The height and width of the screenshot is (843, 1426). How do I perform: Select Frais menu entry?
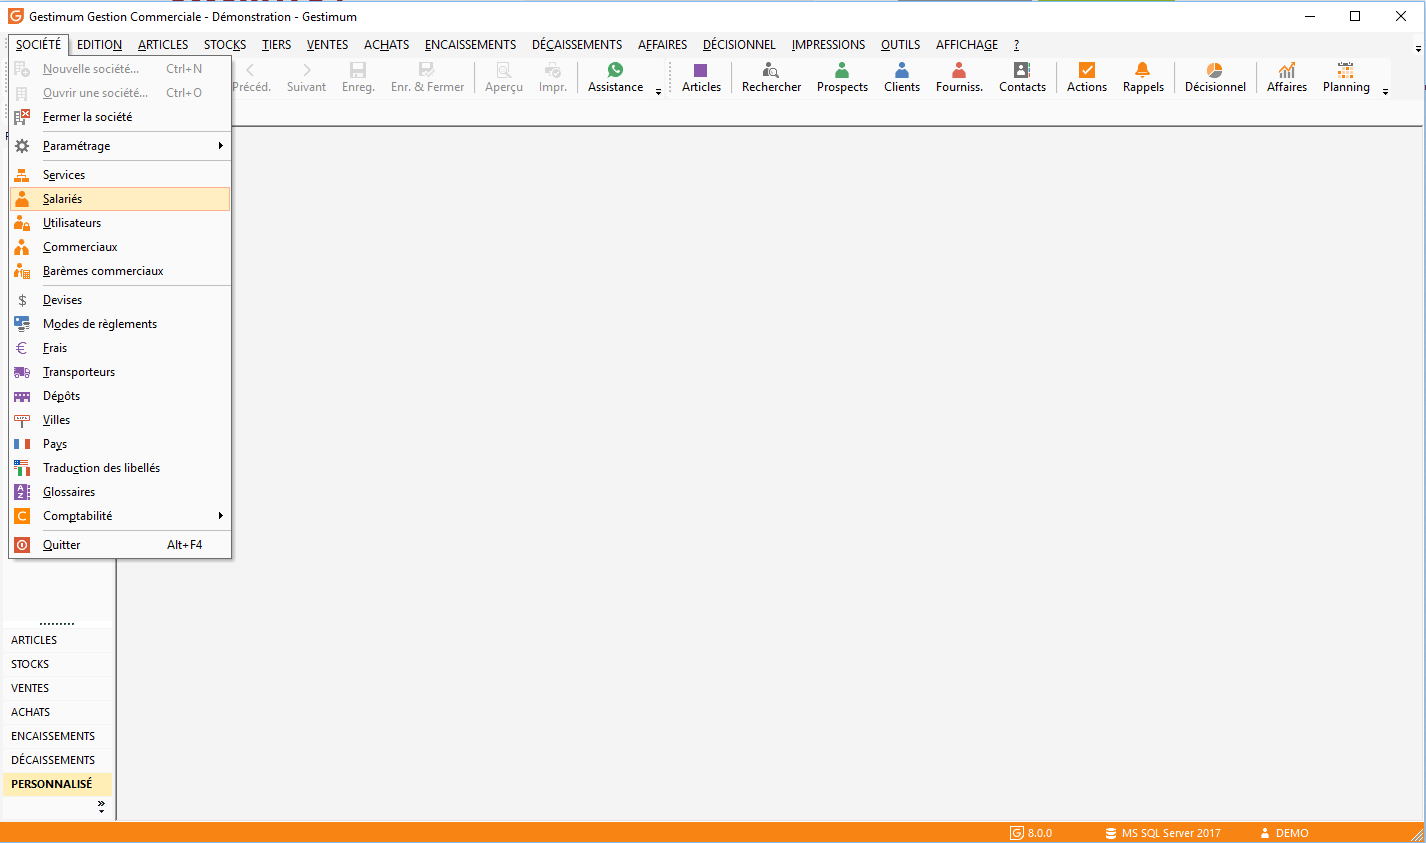tap(120, 348)
